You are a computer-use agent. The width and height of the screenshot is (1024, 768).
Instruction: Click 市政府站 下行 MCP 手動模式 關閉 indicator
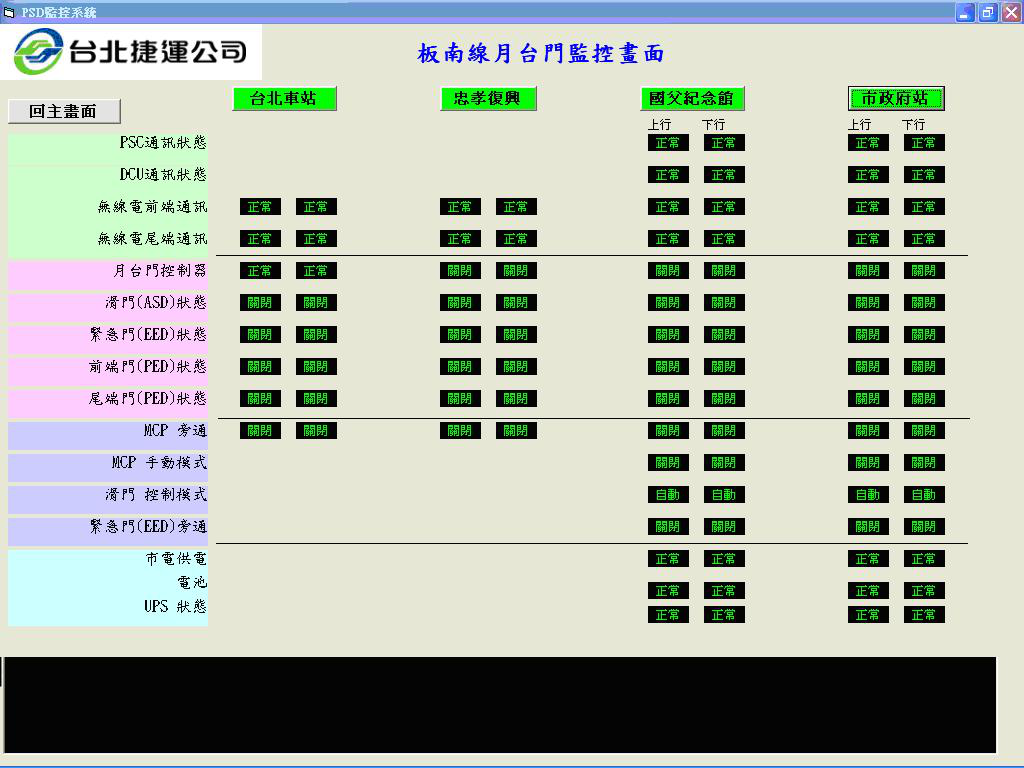pyautogui.click(x=924, y=462)
